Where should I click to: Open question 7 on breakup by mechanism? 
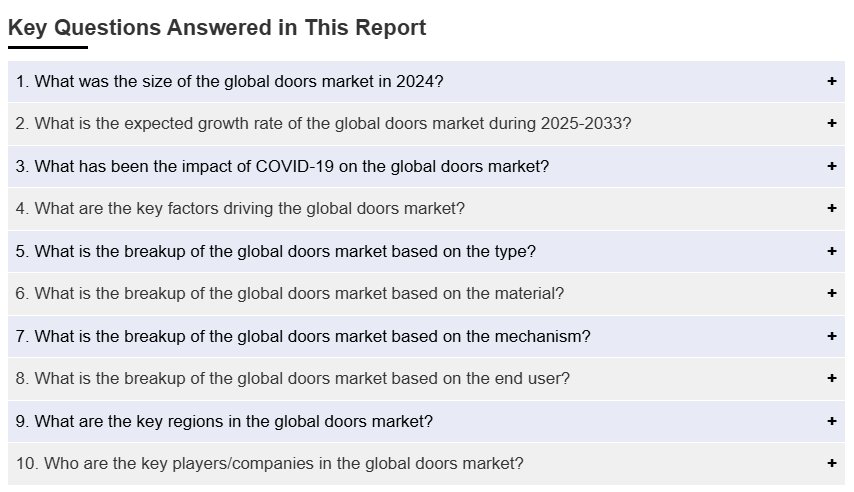pos(302,337)
